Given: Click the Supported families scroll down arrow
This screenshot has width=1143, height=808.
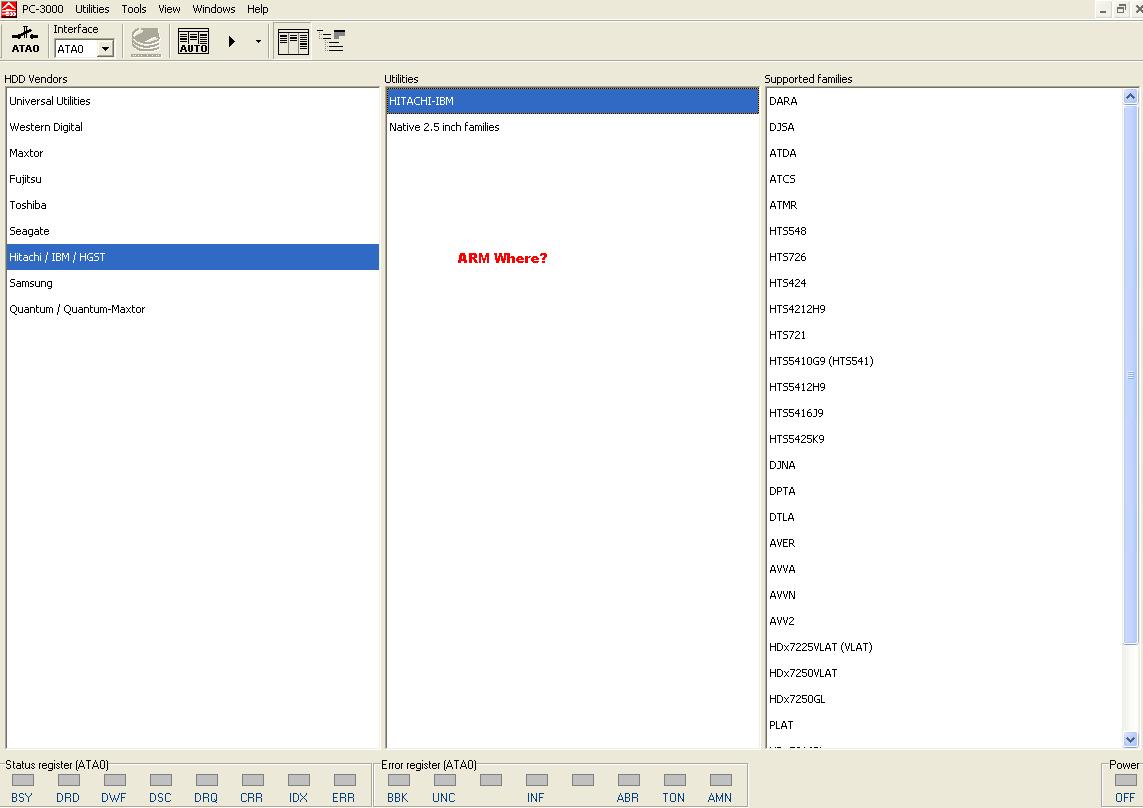Looking at the screenshot, I should pos(1131,739).
